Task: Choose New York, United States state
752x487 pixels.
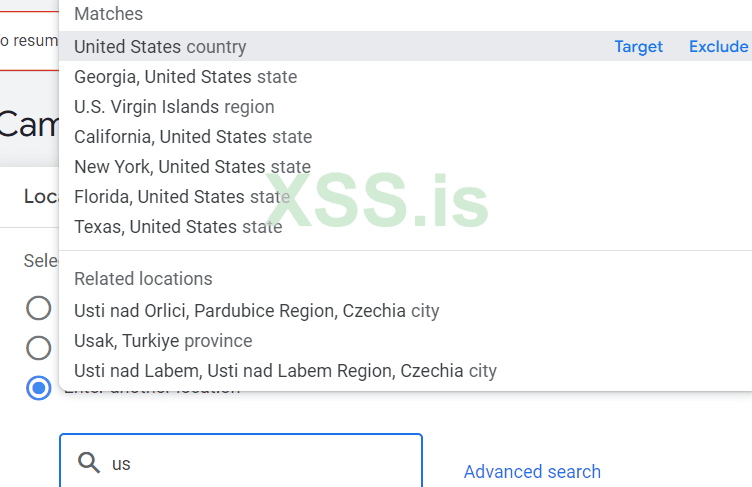Action: tap(192, 167)
